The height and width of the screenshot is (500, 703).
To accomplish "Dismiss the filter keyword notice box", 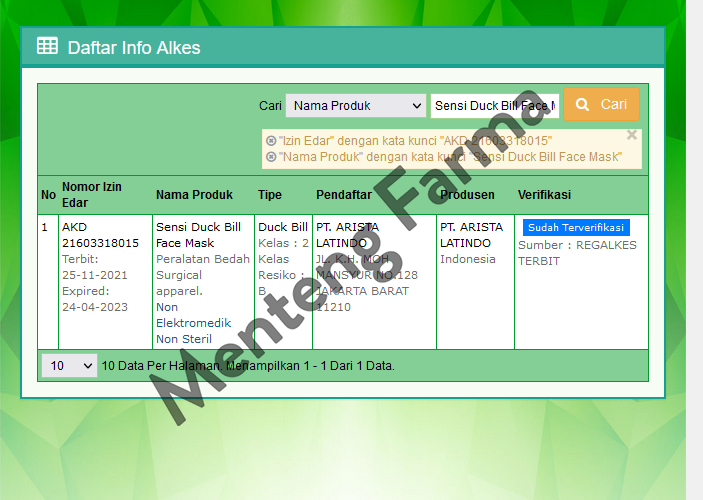I will (x=632, y=135).
